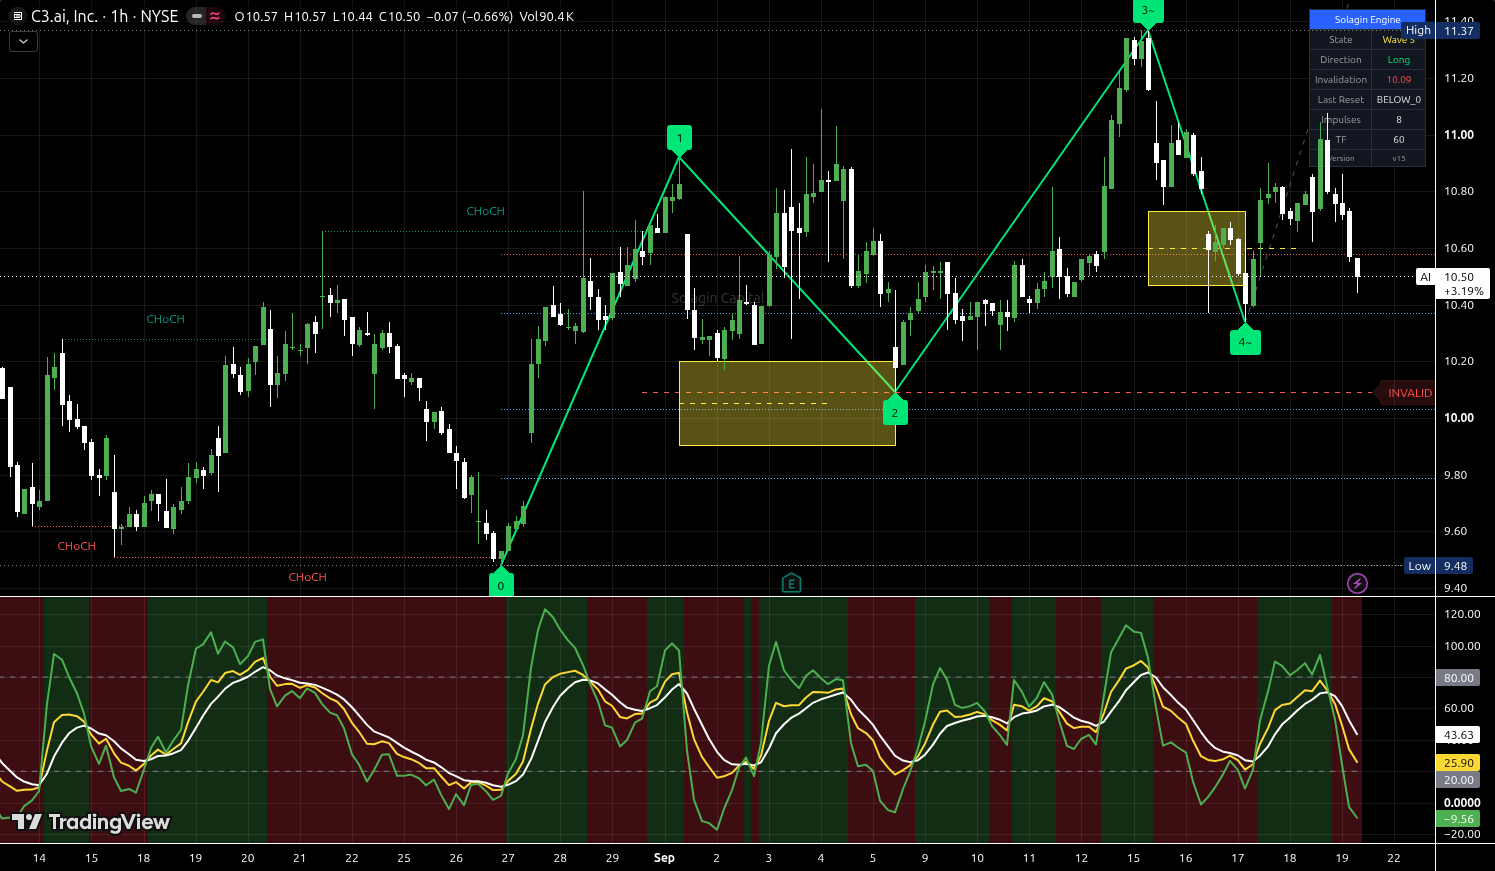Click the 80.00 upper band label

pos(1458,678)
